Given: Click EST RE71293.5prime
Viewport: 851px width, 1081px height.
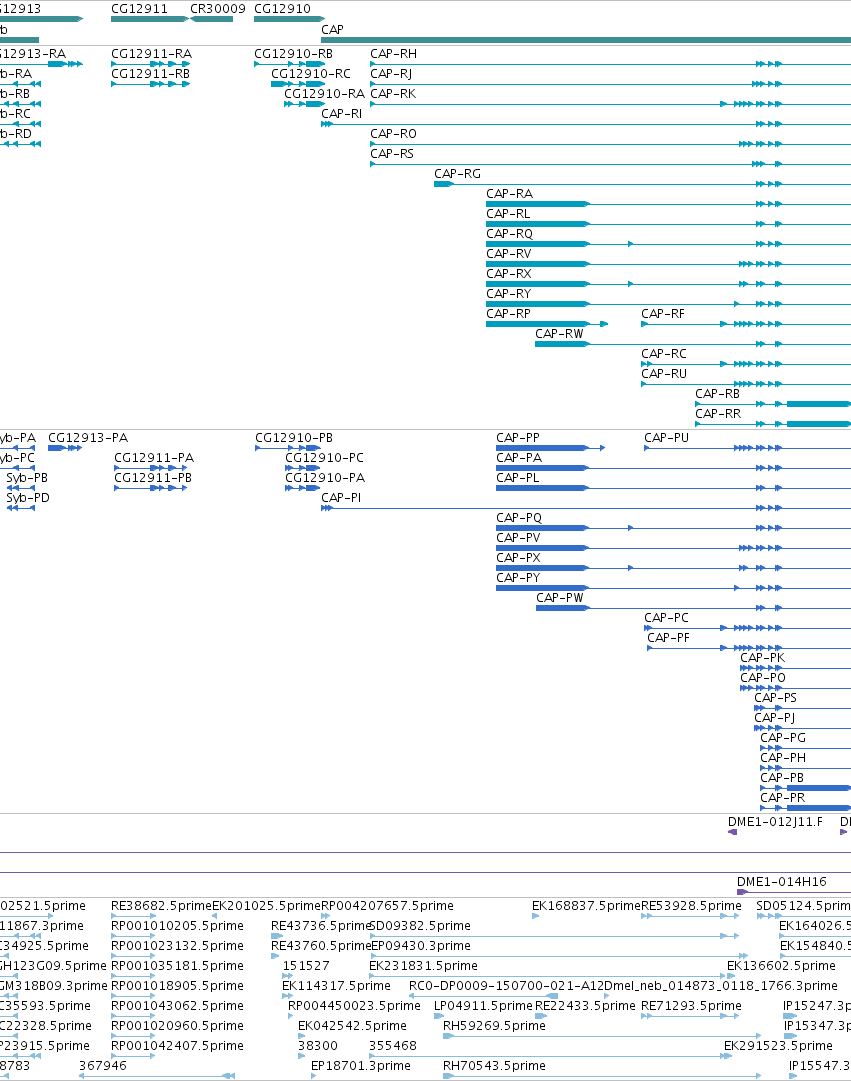Looking at the screenshot, I should tap(691, 1006).
